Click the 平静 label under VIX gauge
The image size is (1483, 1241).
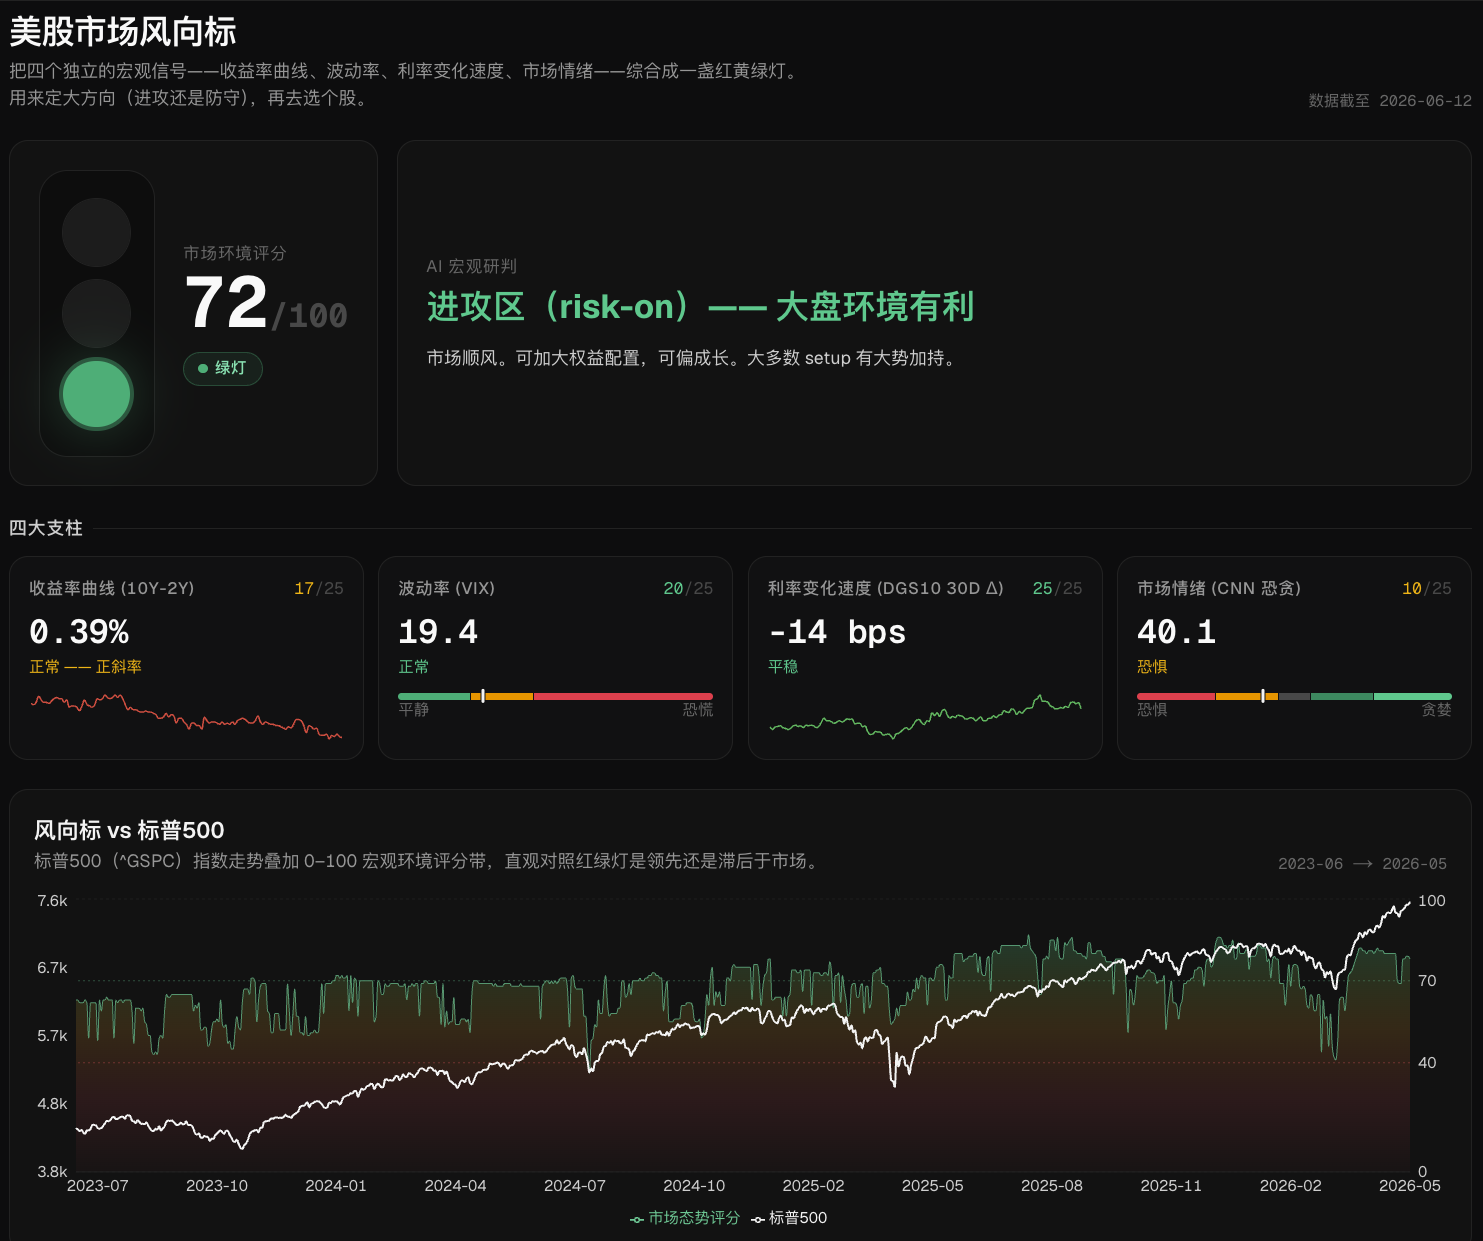coord(414,709)
